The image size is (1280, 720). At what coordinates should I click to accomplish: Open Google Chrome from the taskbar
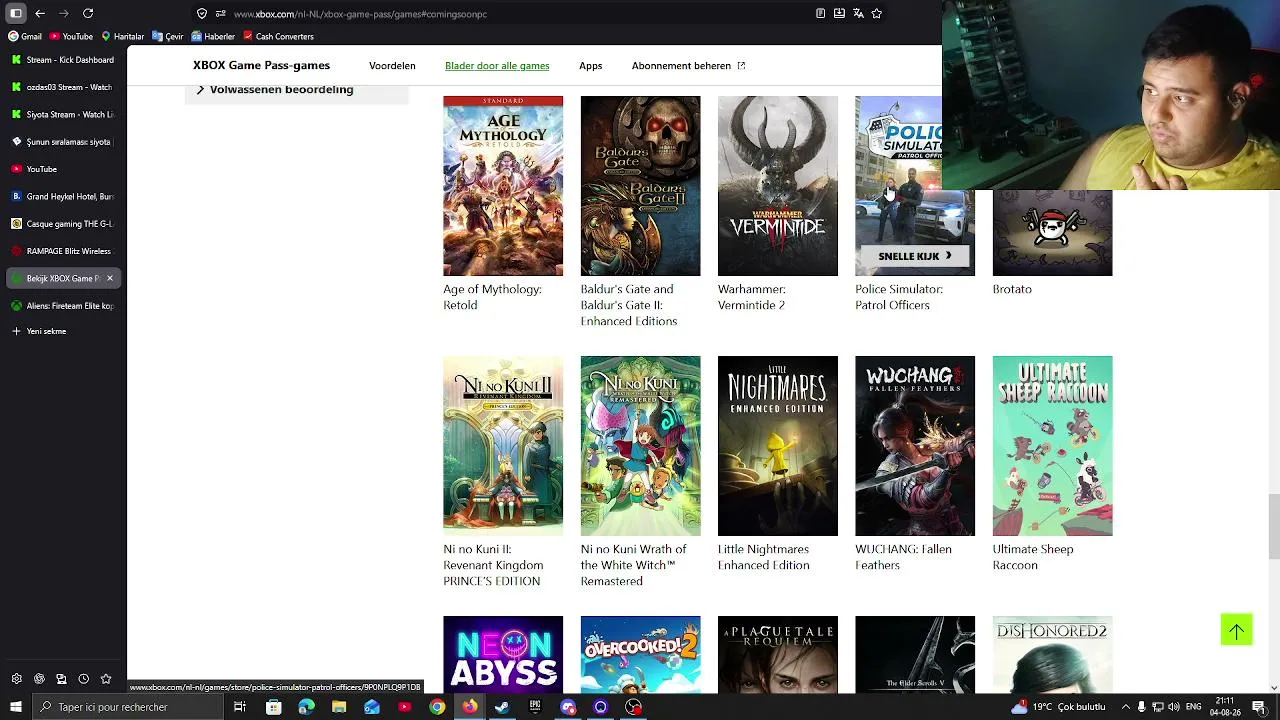point(437,707)
